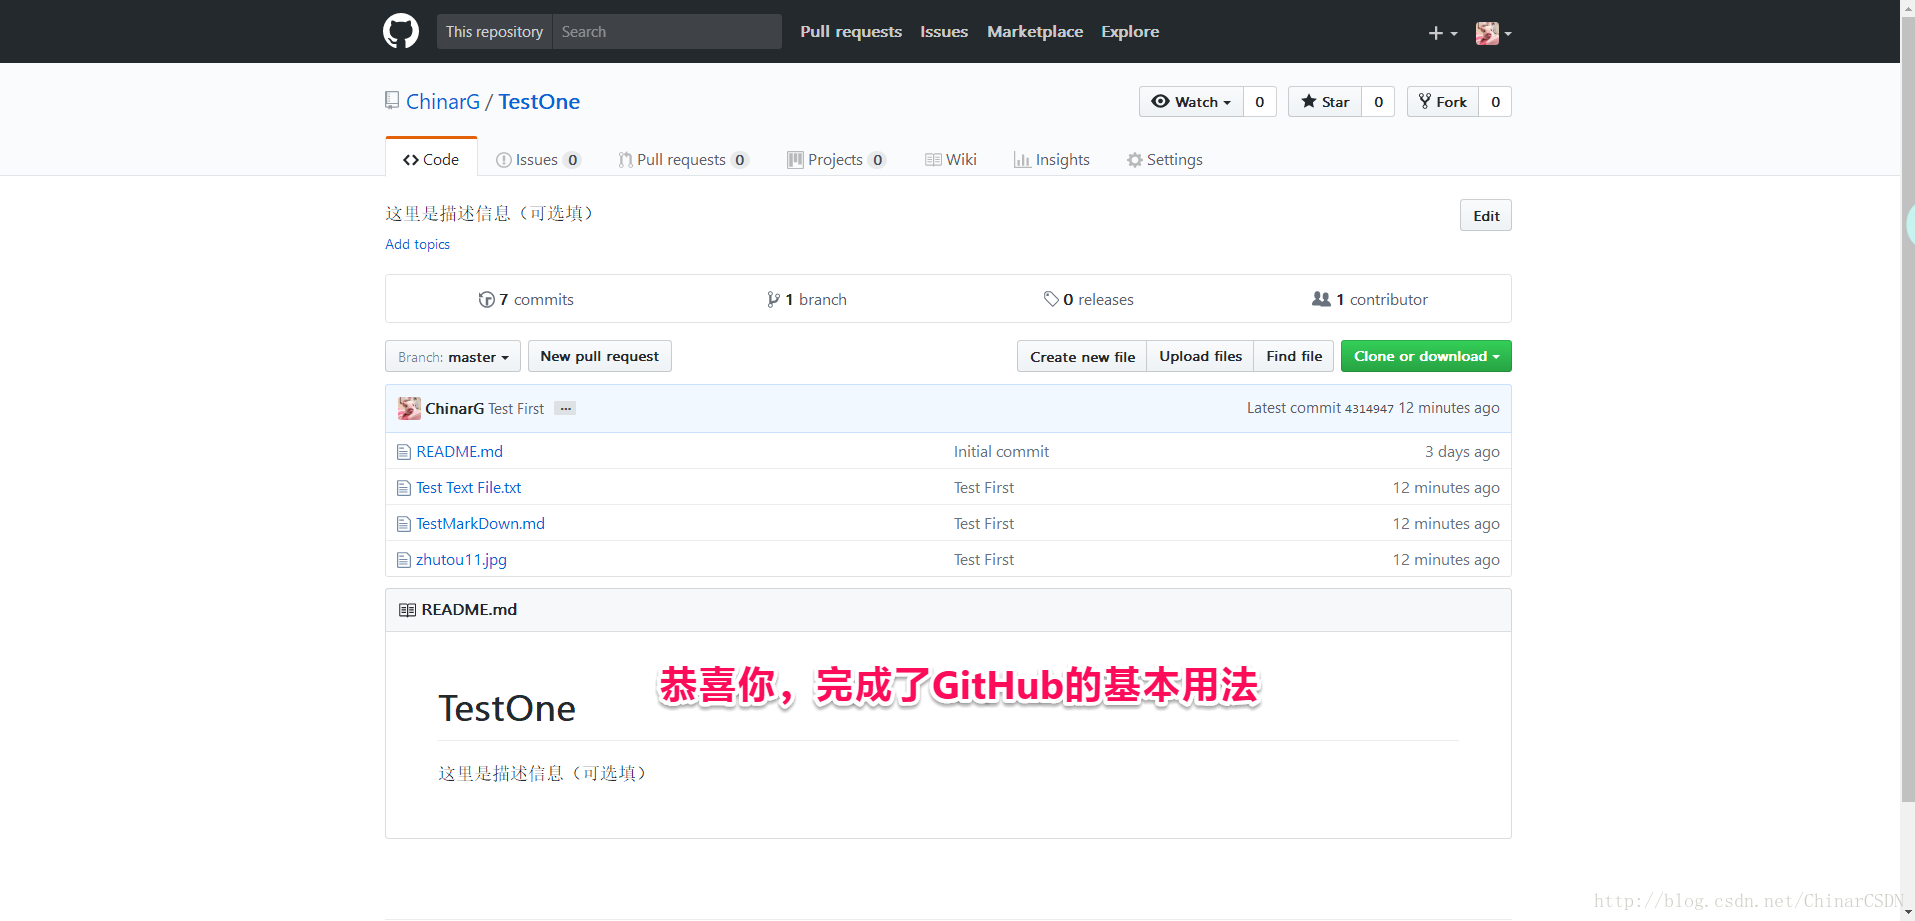The height and width of the screenshot is (921, 1915).
Task: Open the Test Text File.txt file
Action: click(x=468, y=488)
